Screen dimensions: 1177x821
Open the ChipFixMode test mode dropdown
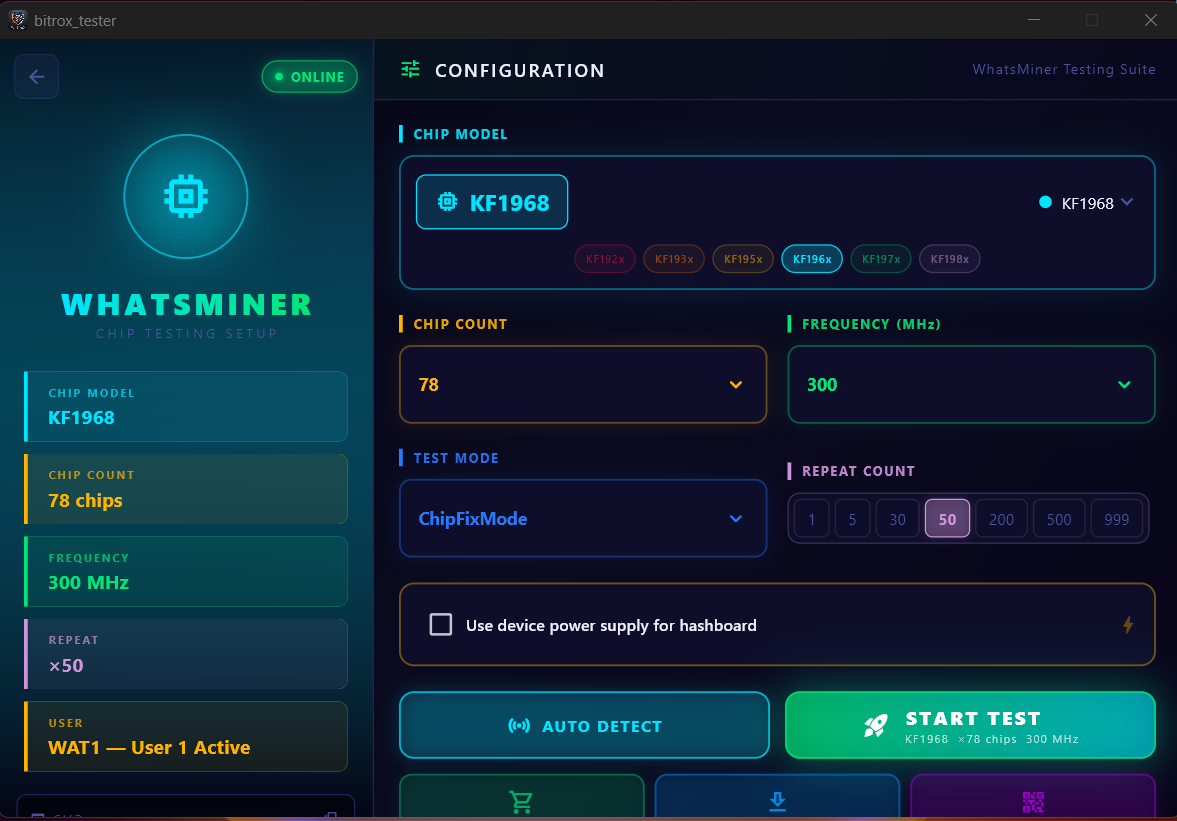click(x=583, y=519)
